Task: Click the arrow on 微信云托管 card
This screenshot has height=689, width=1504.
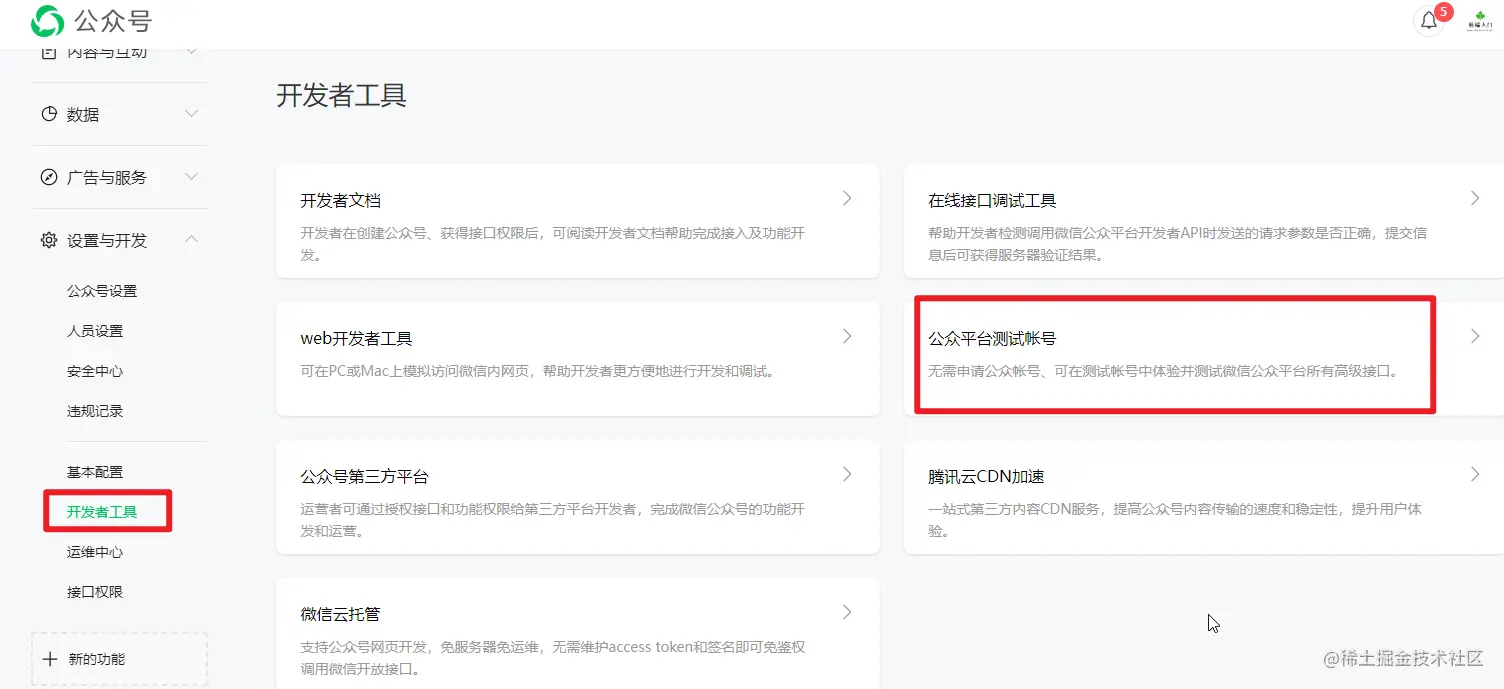Action: (847, 612)
